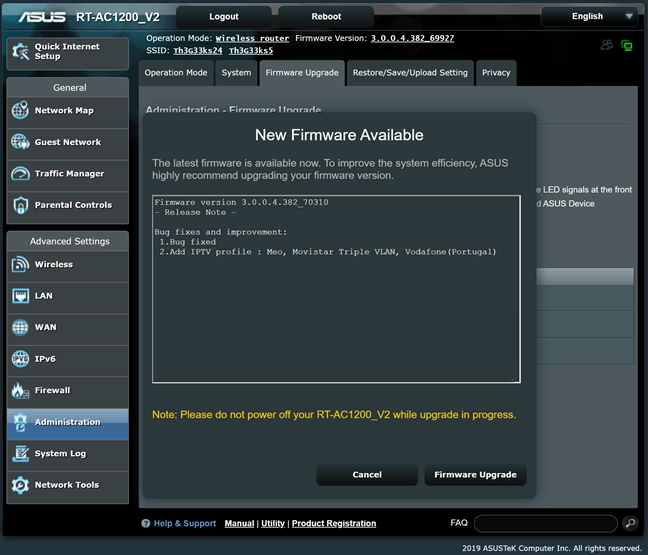The image size is (648, 555).
Task: Click the Guest Network icon
Action: click(20, 142)
